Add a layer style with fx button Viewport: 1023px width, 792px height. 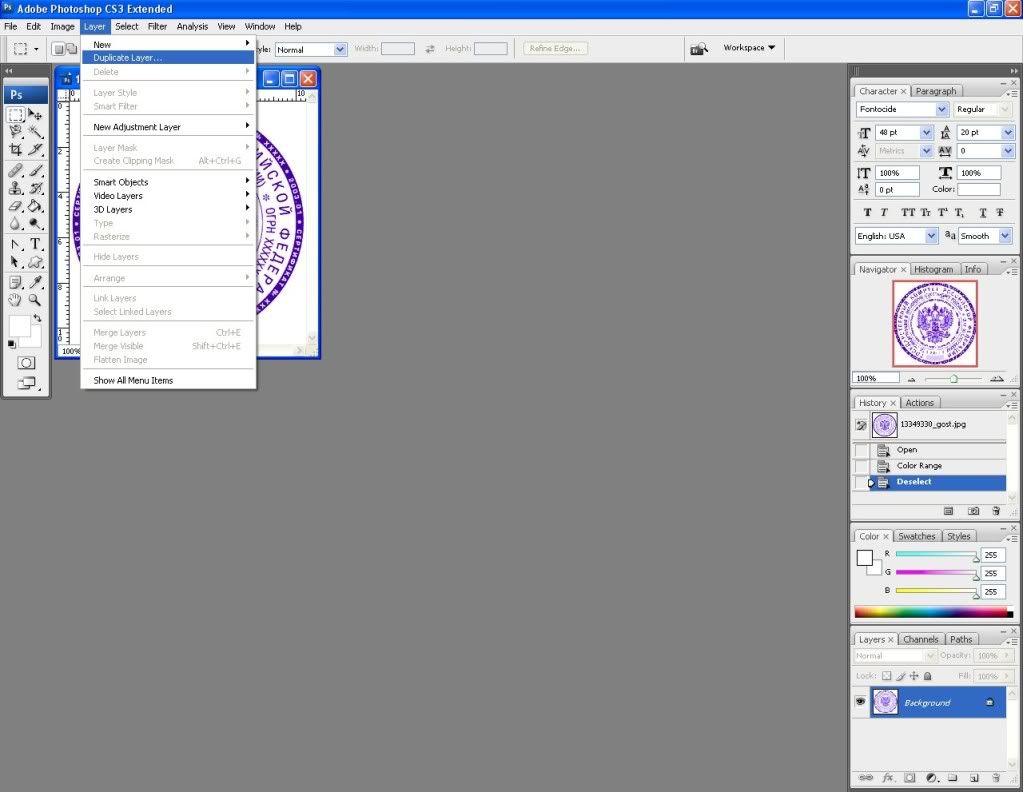pyautogui.click(x=887, y=778)
